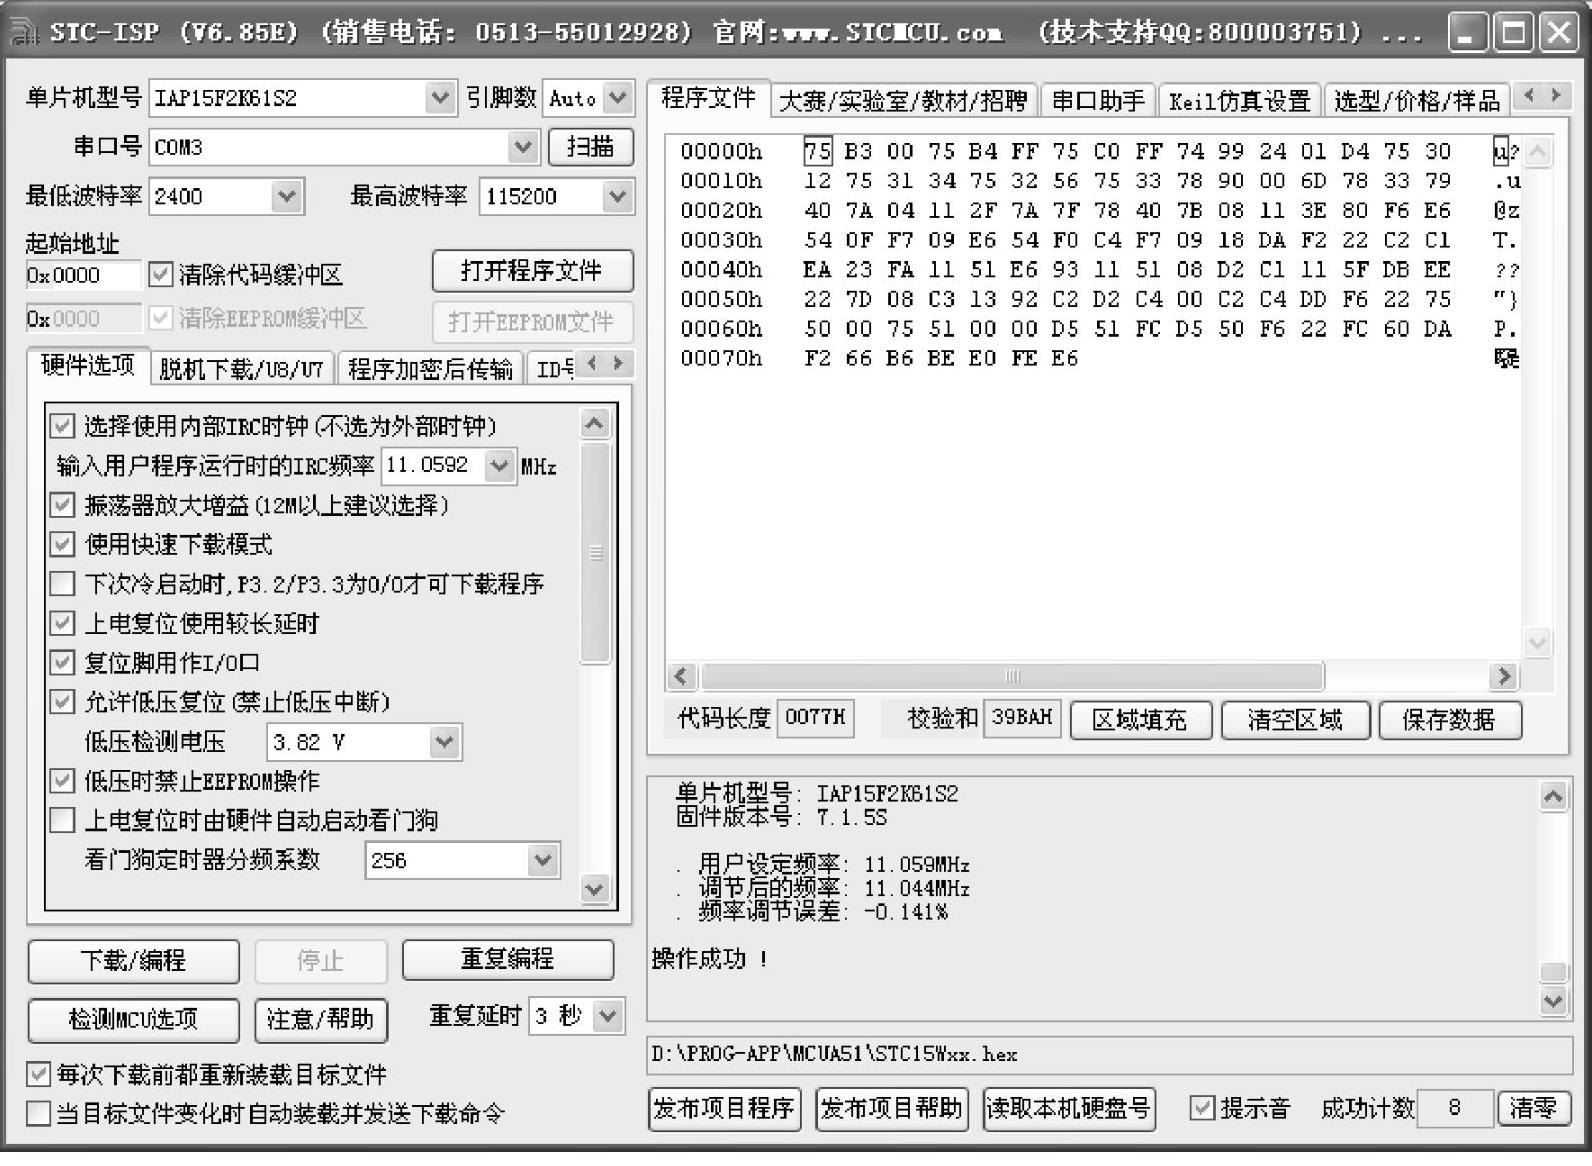This screenshot has width=1592, height=1166.
Task: Click 保存数据 button
Action: pyautogui.click(x=1449, y=720)
